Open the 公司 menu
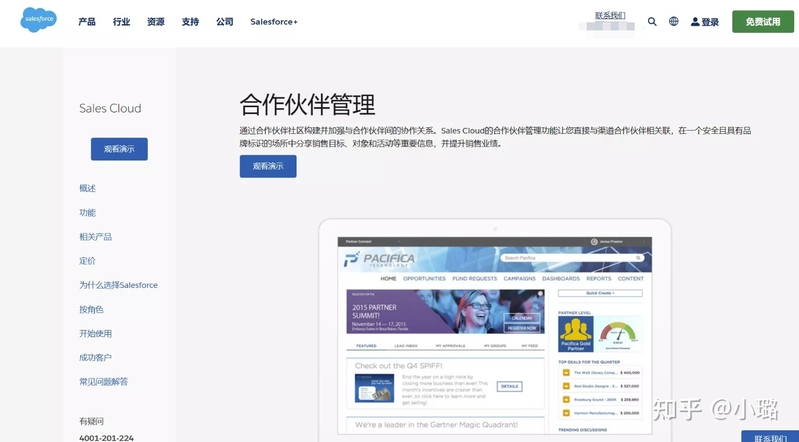 pyautogui.click(x=224, y=22)
